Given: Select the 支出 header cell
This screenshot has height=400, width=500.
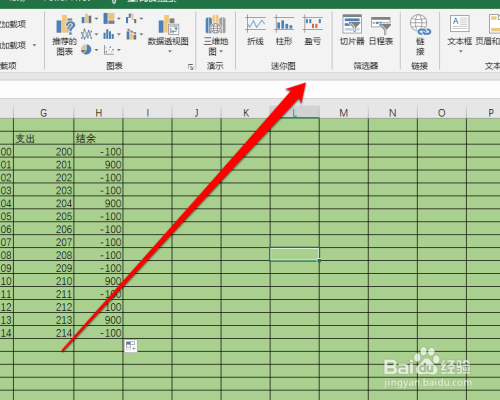Looking at the screenshot, I should coord(43,138).
